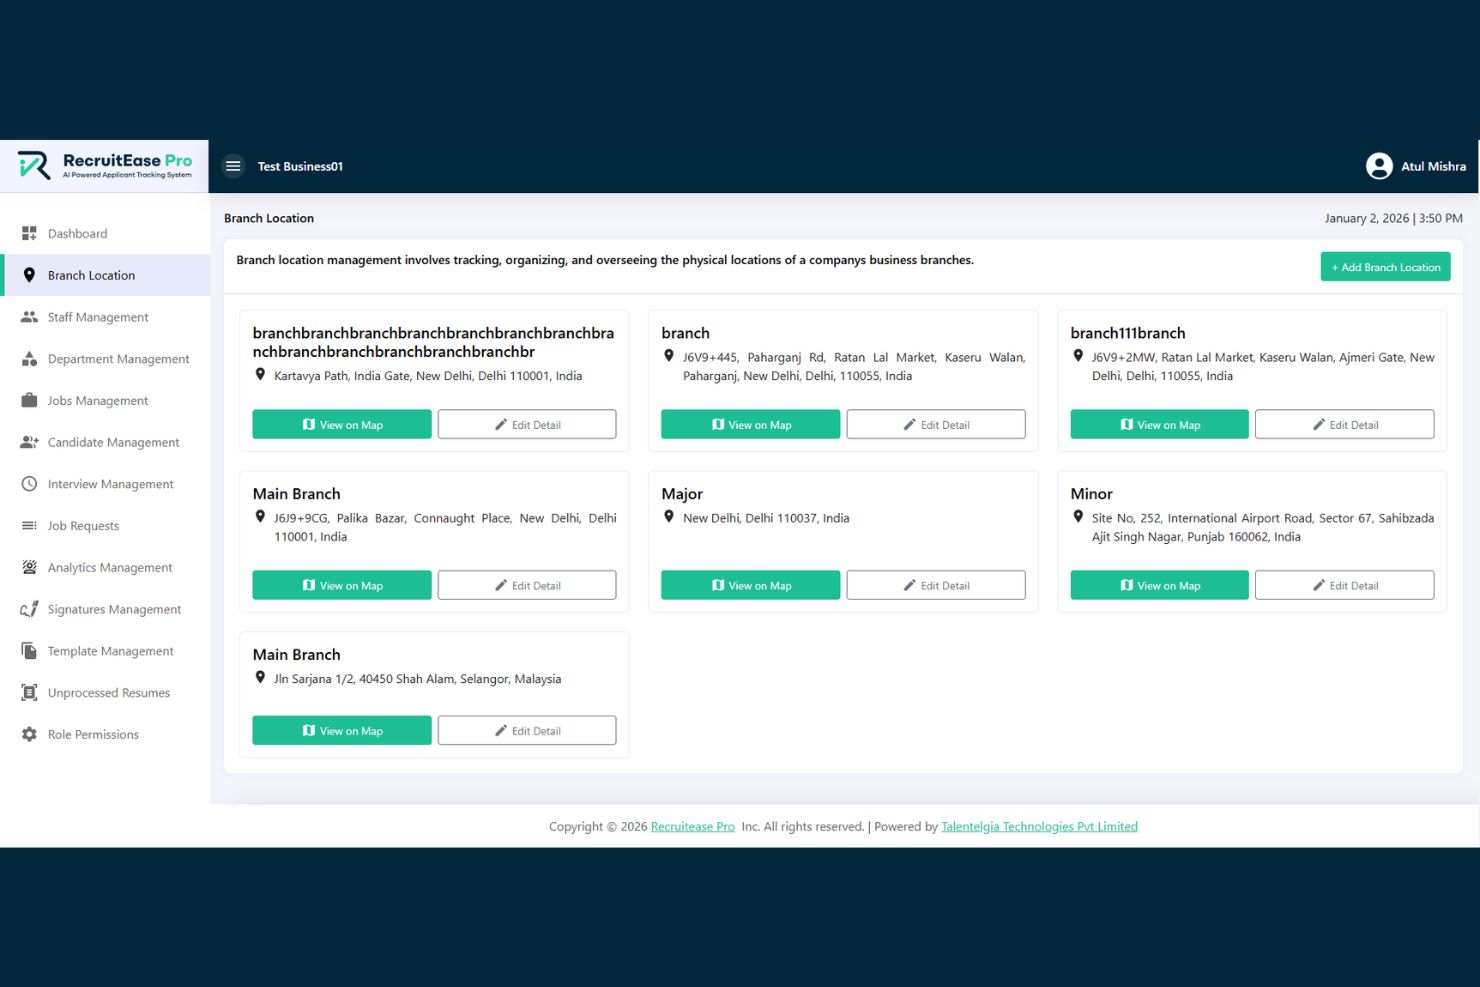Click the RecruitEase Pro logo
This screenshot has width=1480, height=987.
coord(105,166)
